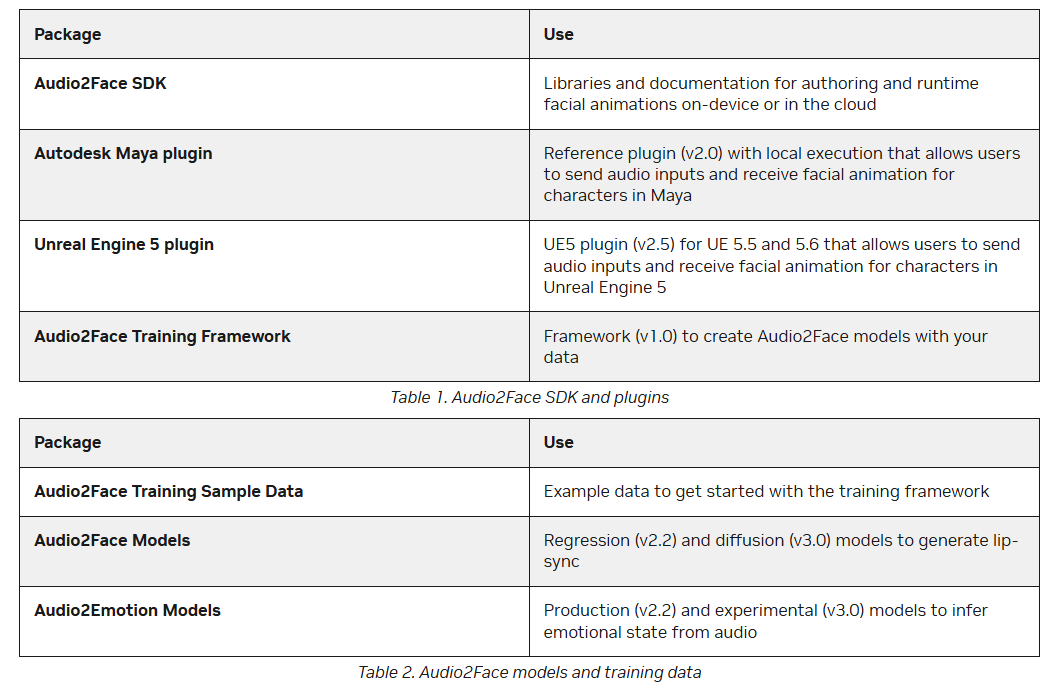Click the Audio2Emotion Models package name
Viewport: 1063px width, 684px height.
[127, 610]
